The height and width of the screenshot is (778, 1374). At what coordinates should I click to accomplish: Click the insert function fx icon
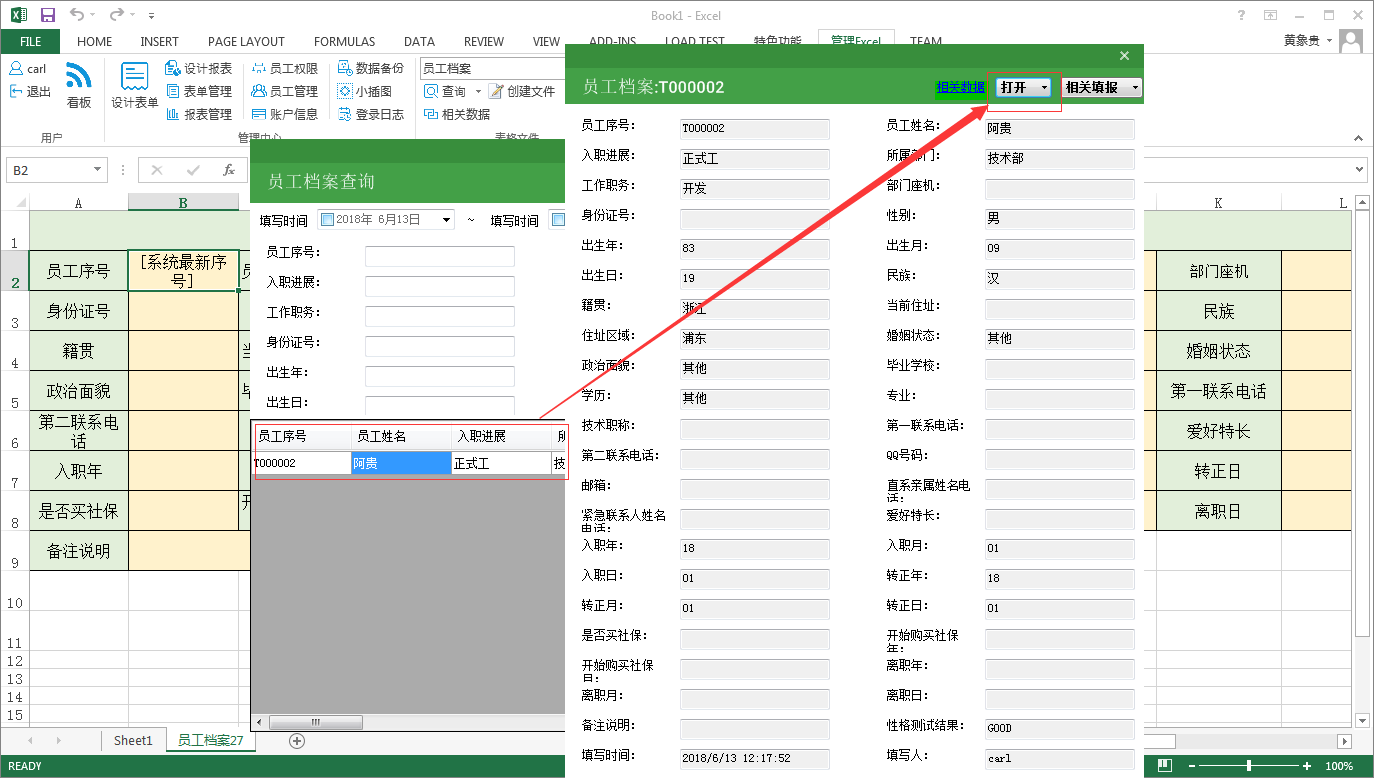coord(229,170)
